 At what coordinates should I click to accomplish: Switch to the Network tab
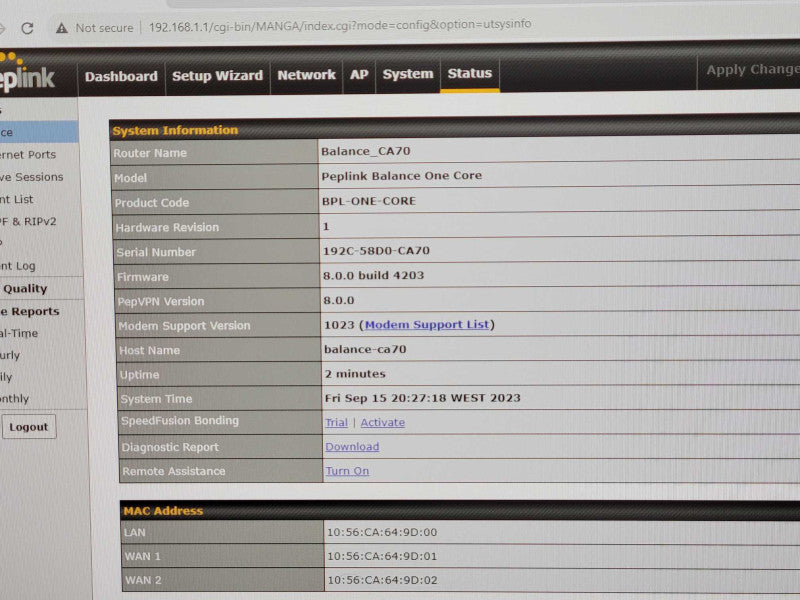tap(306, 75)
